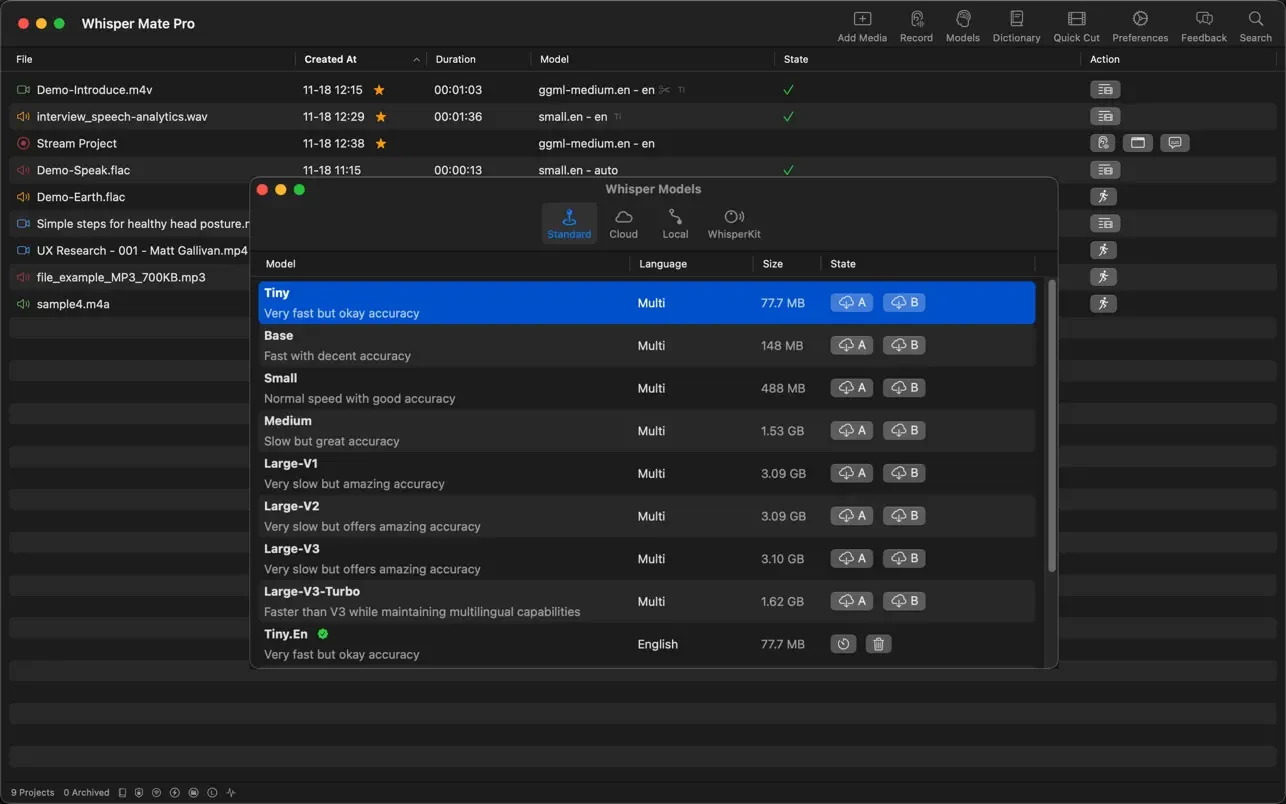Download Large-V3-Turbo model from source B

(904, 601)
